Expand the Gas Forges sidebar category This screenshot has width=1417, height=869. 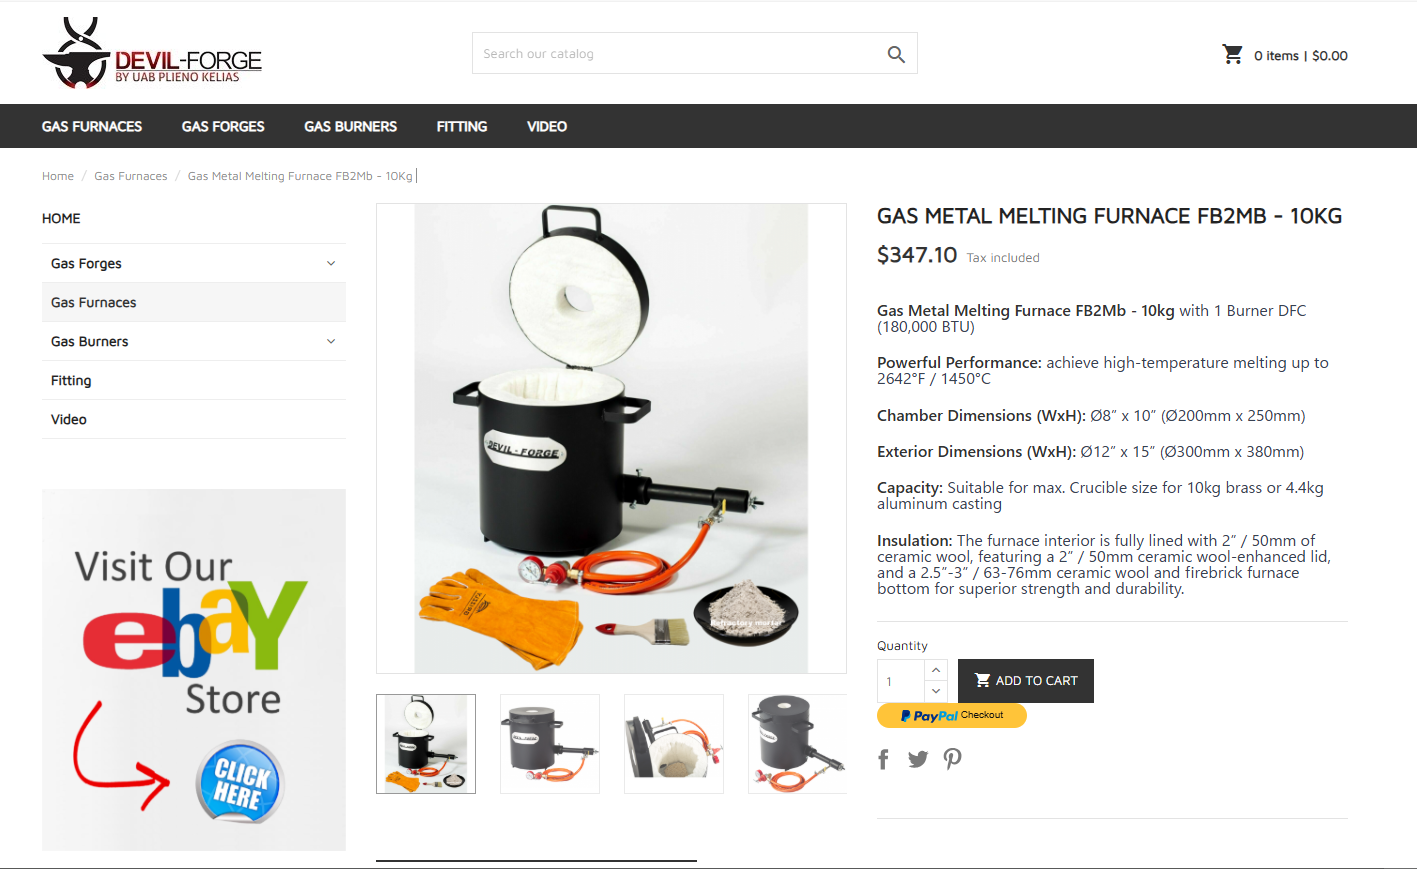pos(331,263)
